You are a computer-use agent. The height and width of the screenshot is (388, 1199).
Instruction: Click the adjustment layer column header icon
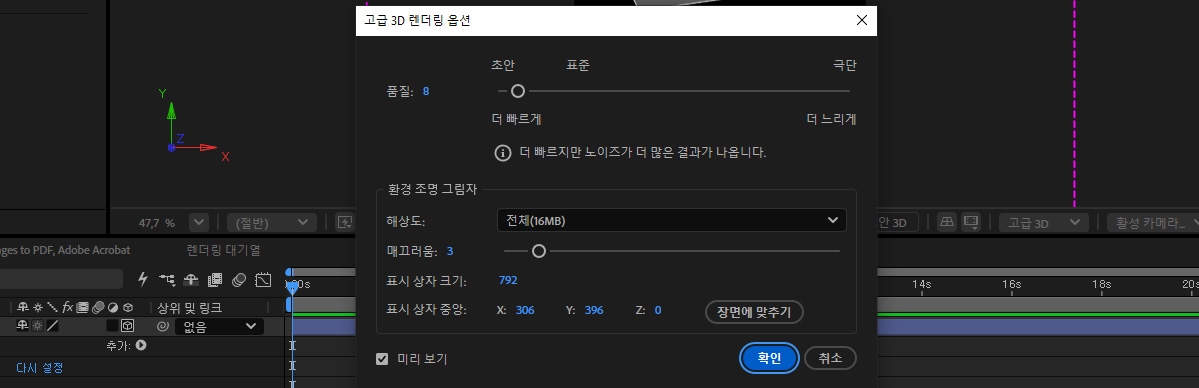[x=113, y=308]
